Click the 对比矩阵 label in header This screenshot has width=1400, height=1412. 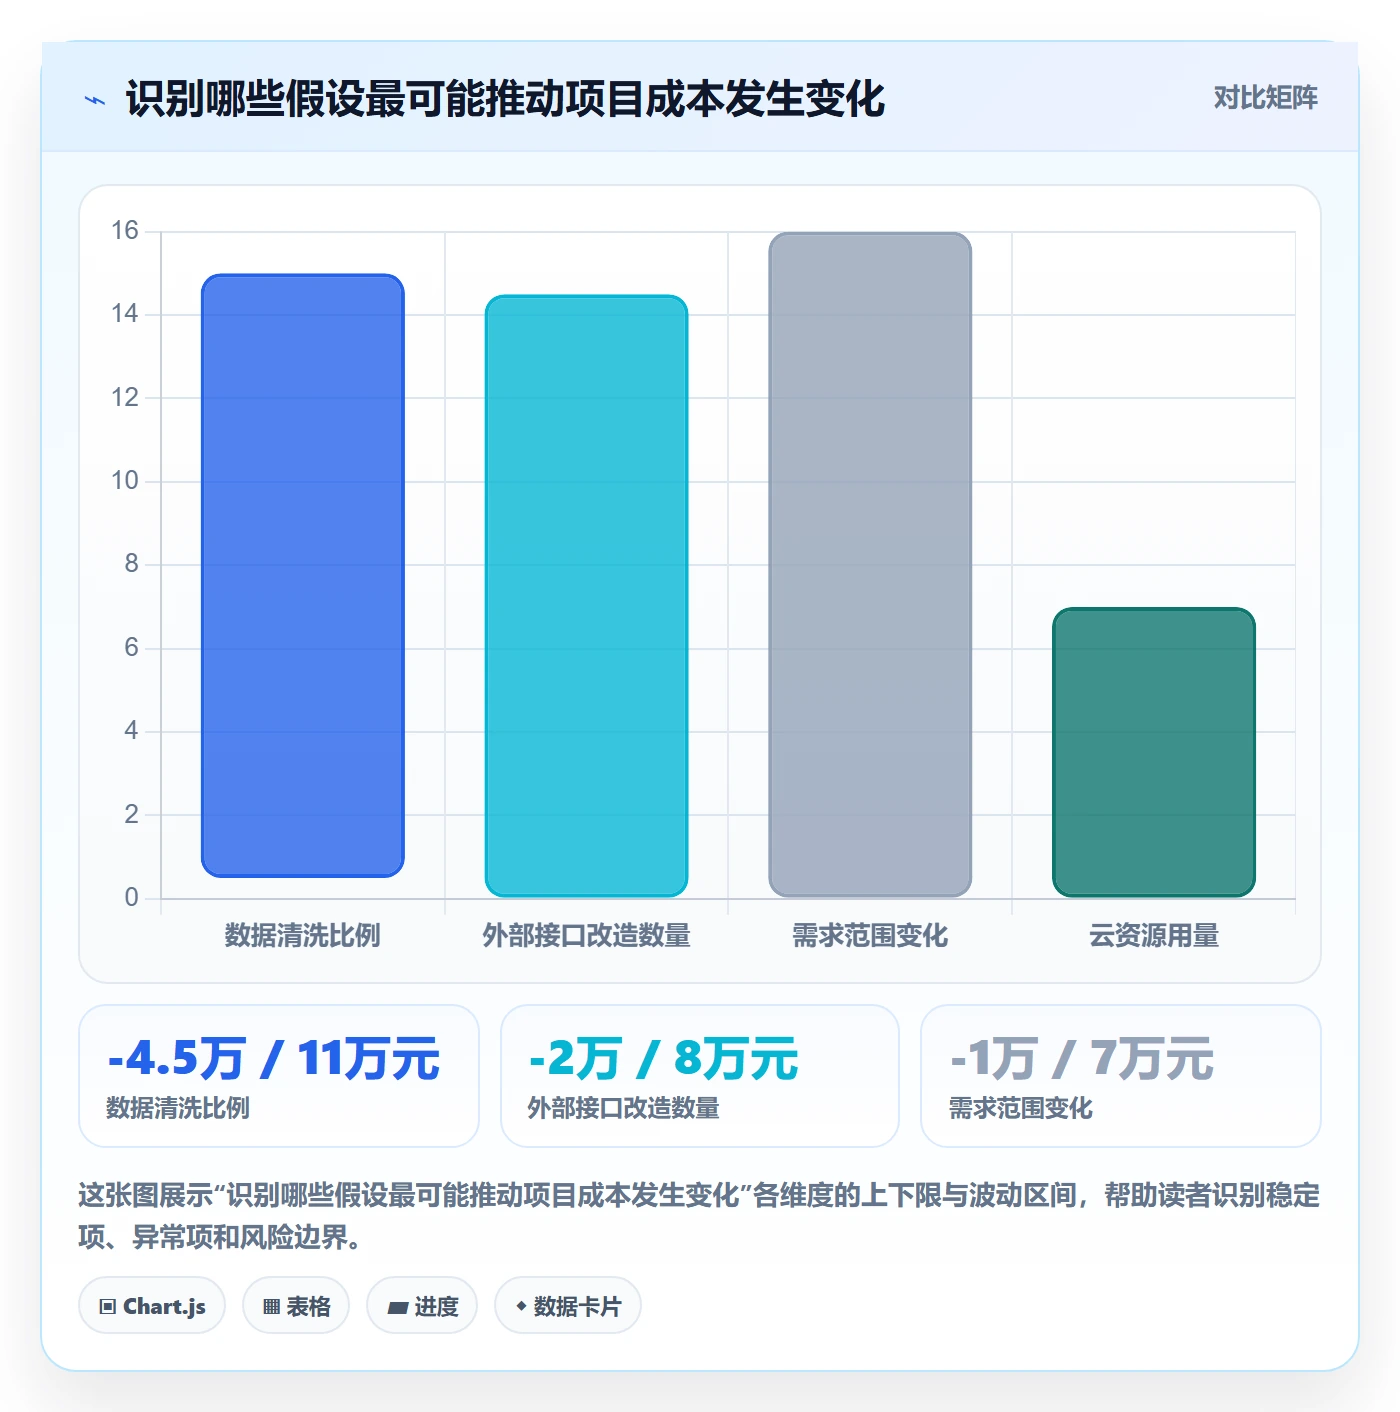[1265, 98]
